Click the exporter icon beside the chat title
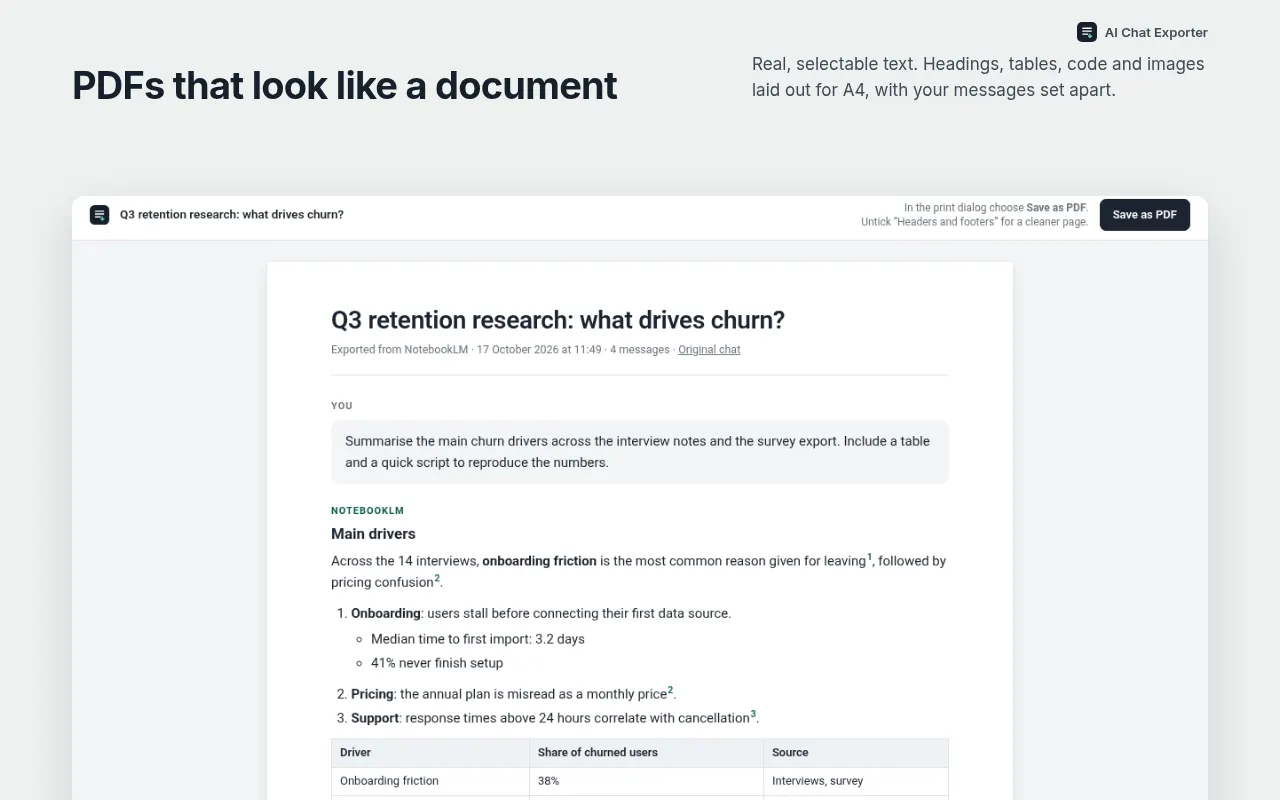This screenshot has height=800, width=1280. pyautogui.click(x=99, y=215)
